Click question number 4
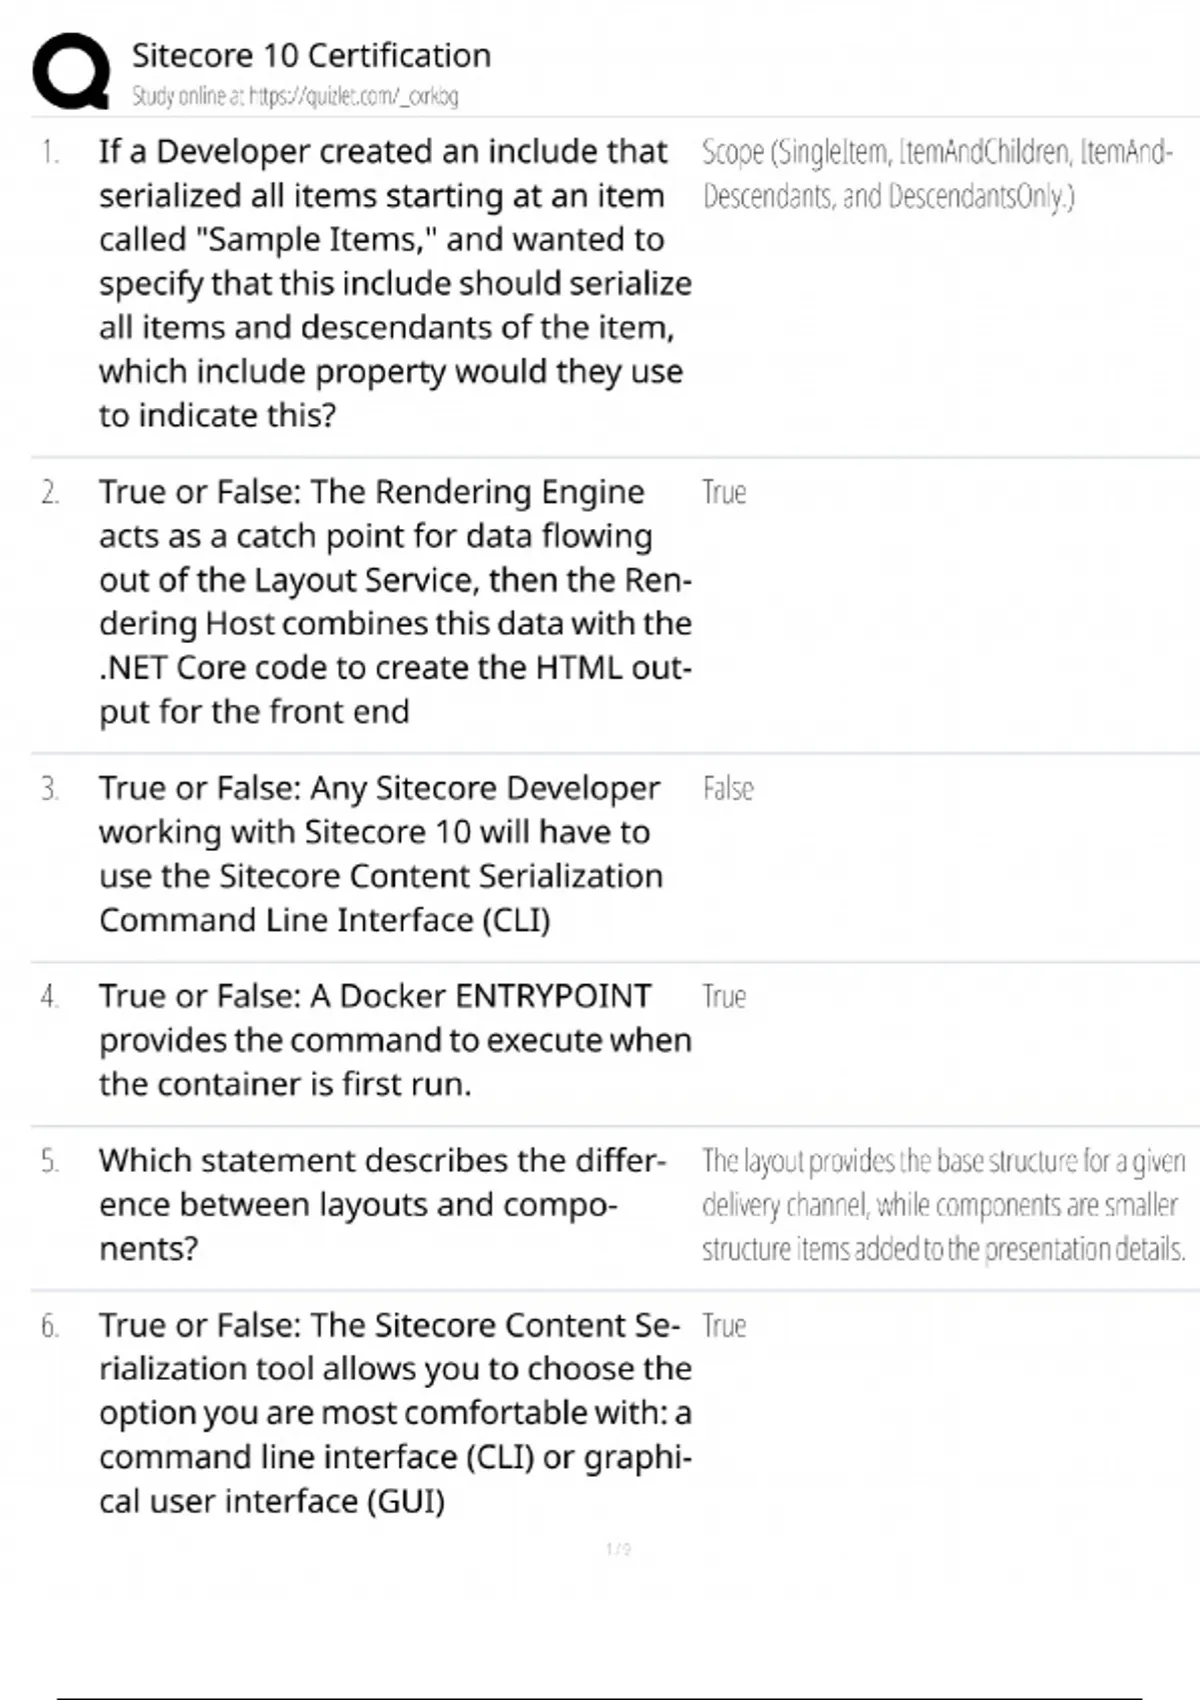The image size is (1200, 1700). click(50, 996)
